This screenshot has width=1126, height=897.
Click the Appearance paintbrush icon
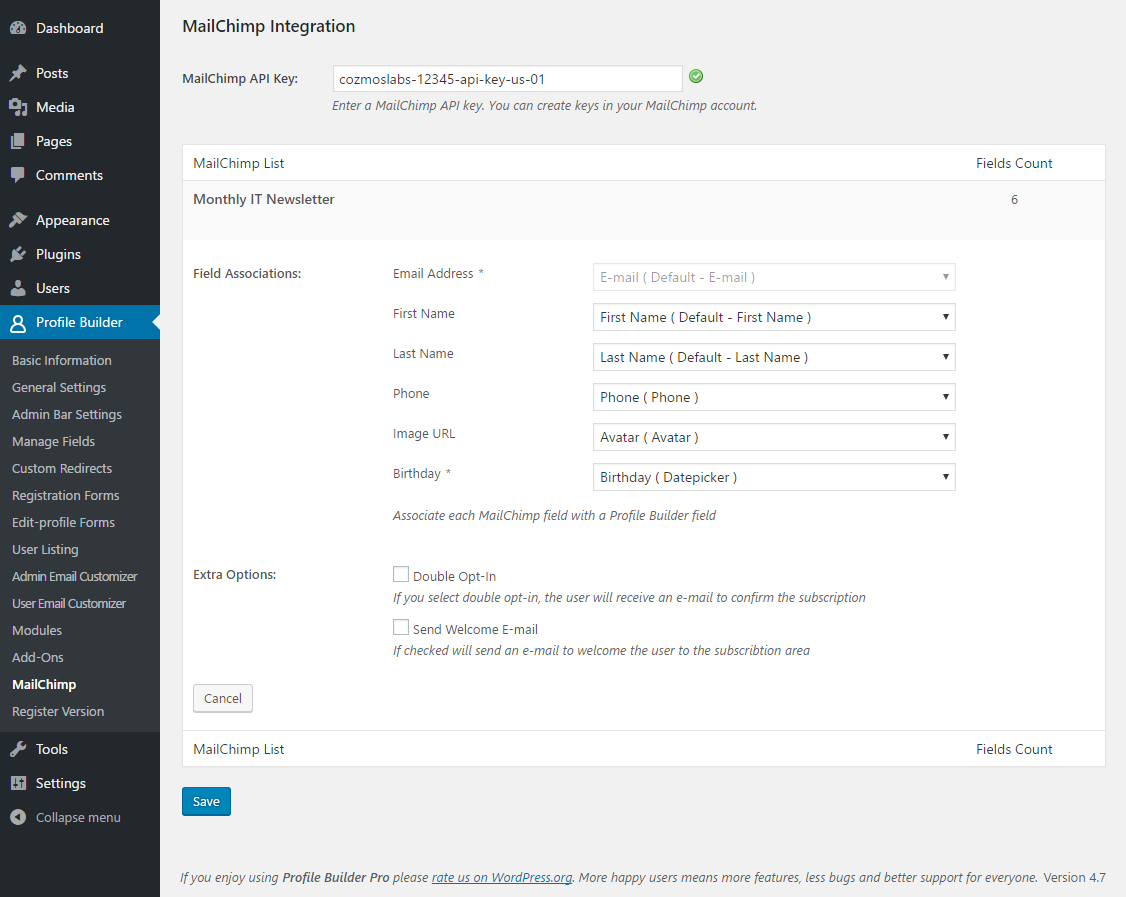coord(18,220)
